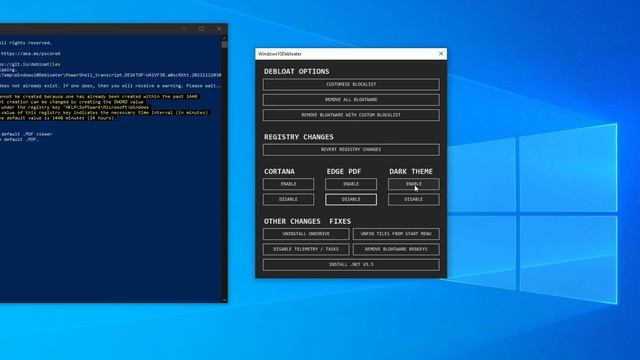Click Revert Registry Changes button
The height and width of the screenshot is (360, 640).
(x=351, y=149)
